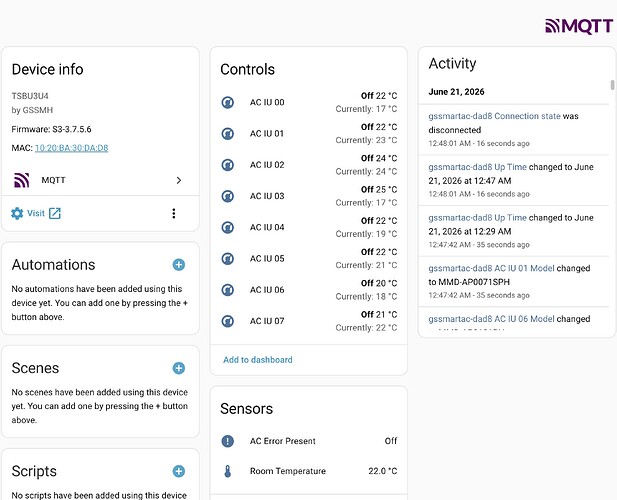
Task: Click the climate icon for AC IU 00
Action: point(227,102)
